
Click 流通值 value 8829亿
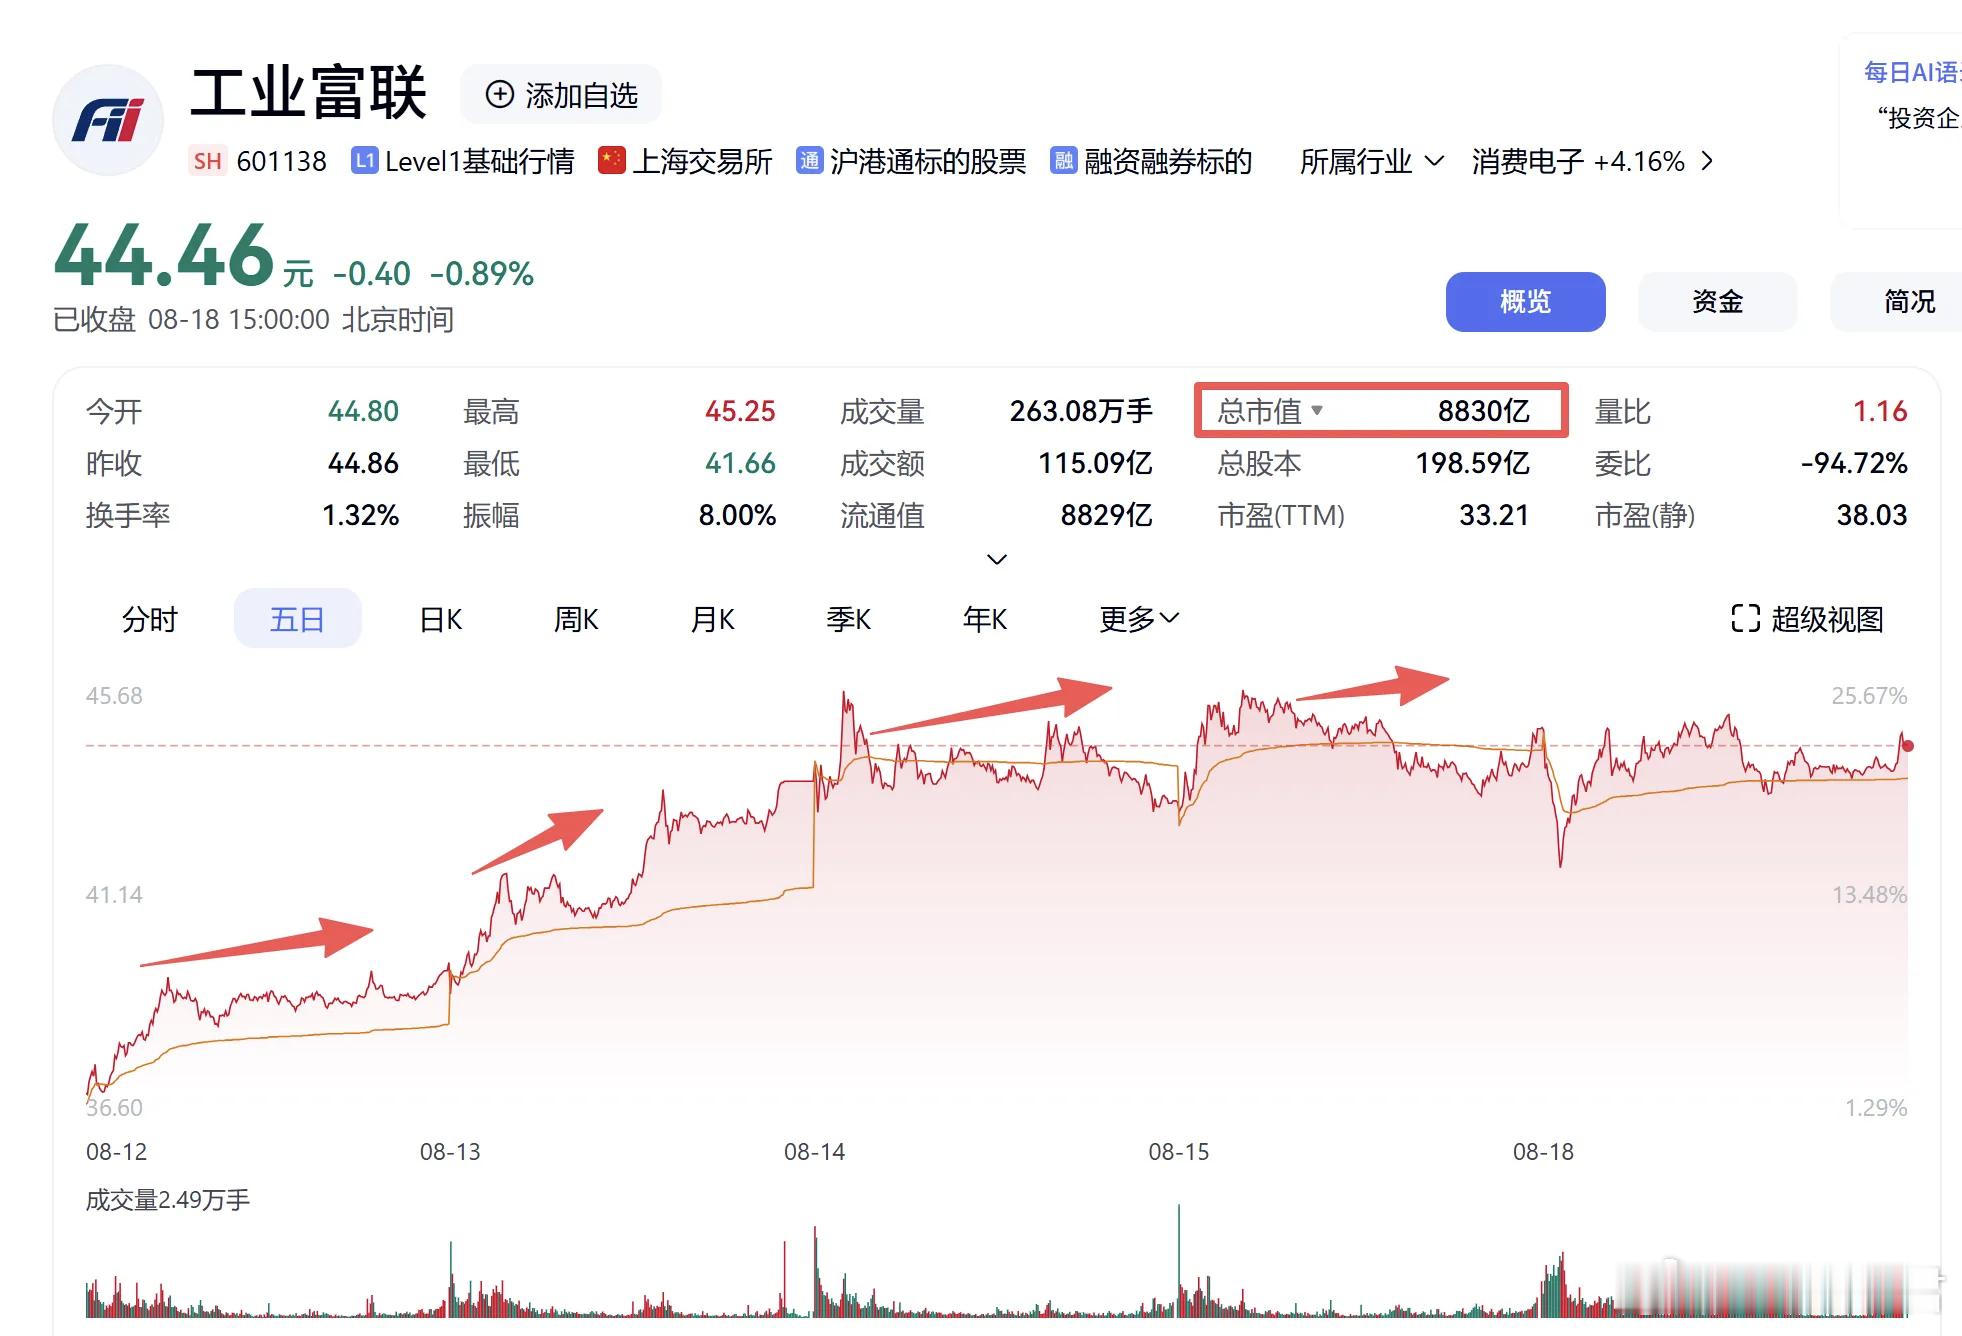pyautogui.click(x=1106, y=515)
